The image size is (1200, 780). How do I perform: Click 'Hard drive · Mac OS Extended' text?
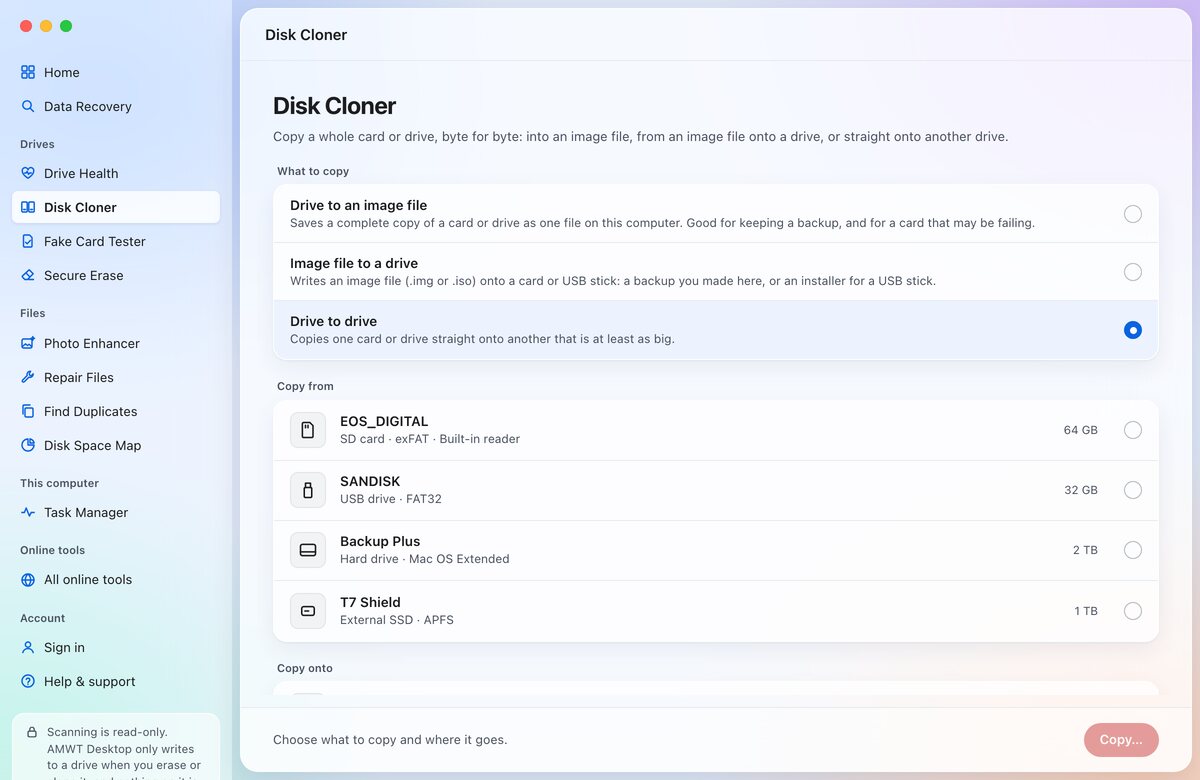coord(425,559)
